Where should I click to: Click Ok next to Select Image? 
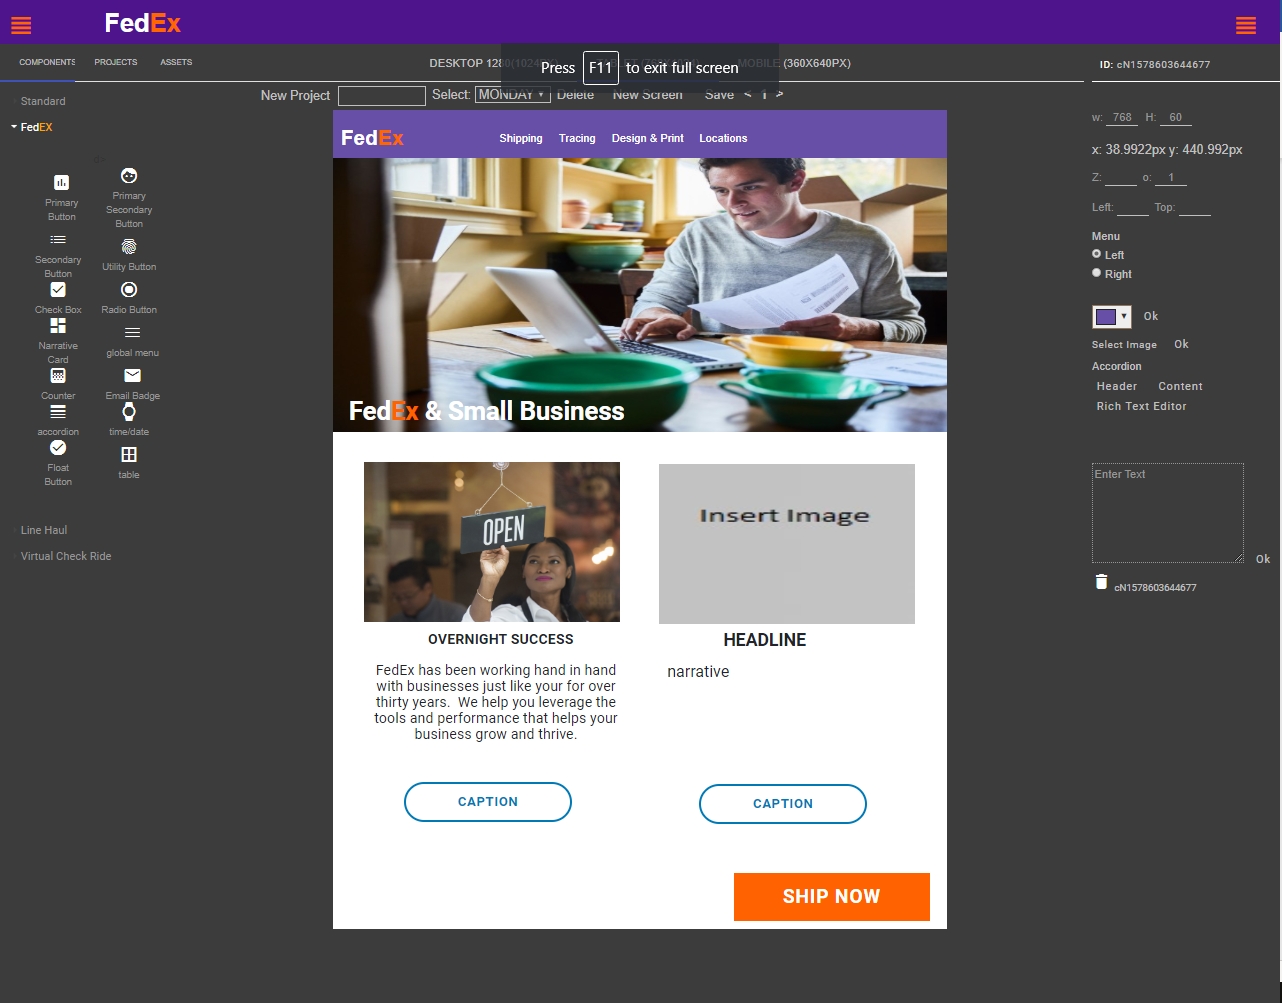pyautogui.click(x=1181, y=344)
